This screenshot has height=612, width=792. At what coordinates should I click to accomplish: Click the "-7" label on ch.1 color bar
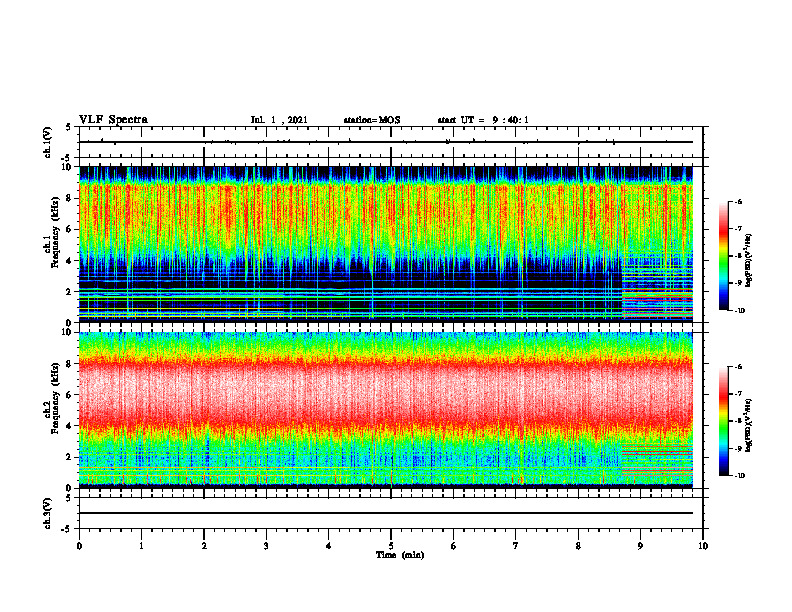(738, 229)
